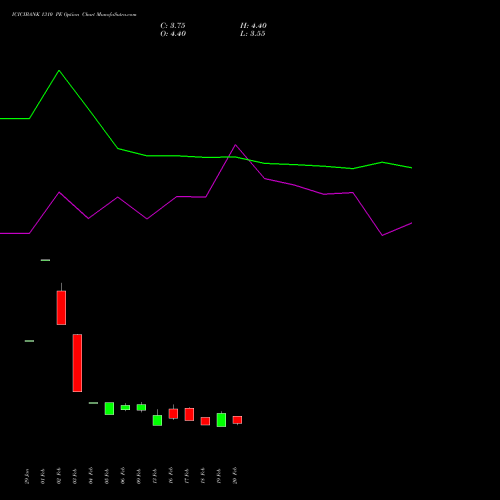Viewport: 500px width, 500px height.
Task: Click the 29 Jan date label
Action: point(27,476)
